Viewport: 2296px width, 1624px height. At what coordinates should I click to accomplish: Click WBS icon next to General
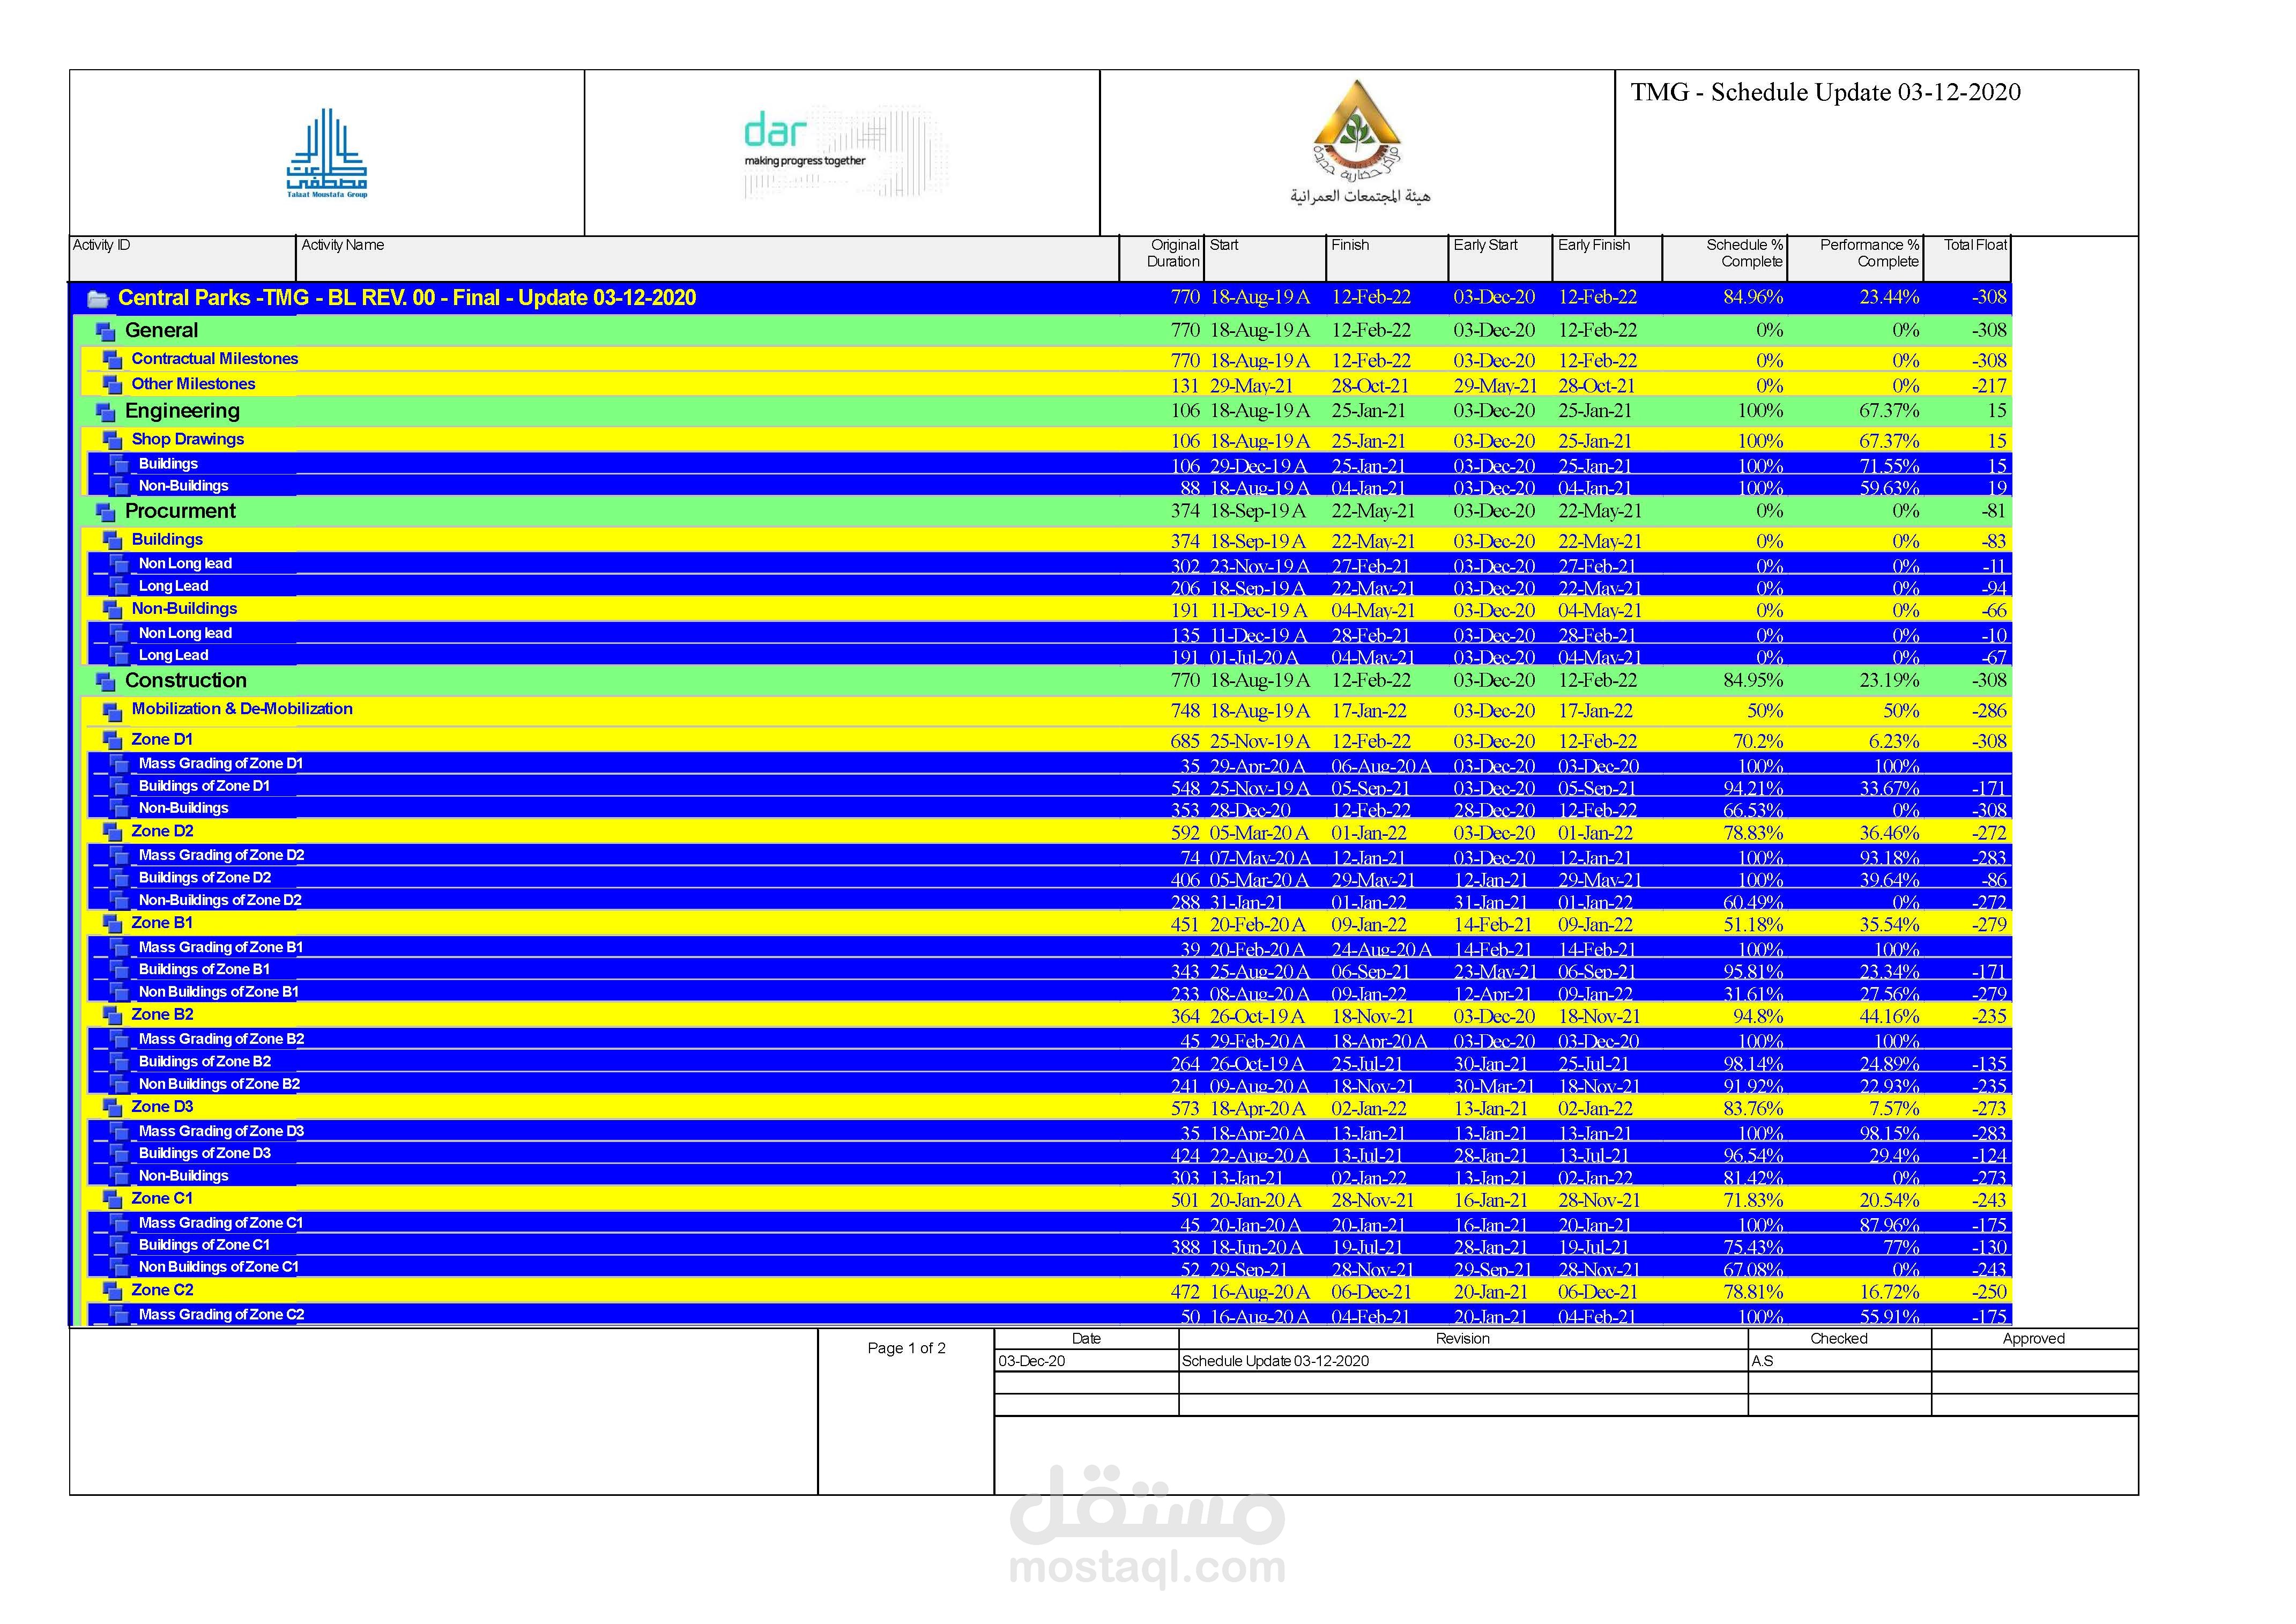(105, 331)
